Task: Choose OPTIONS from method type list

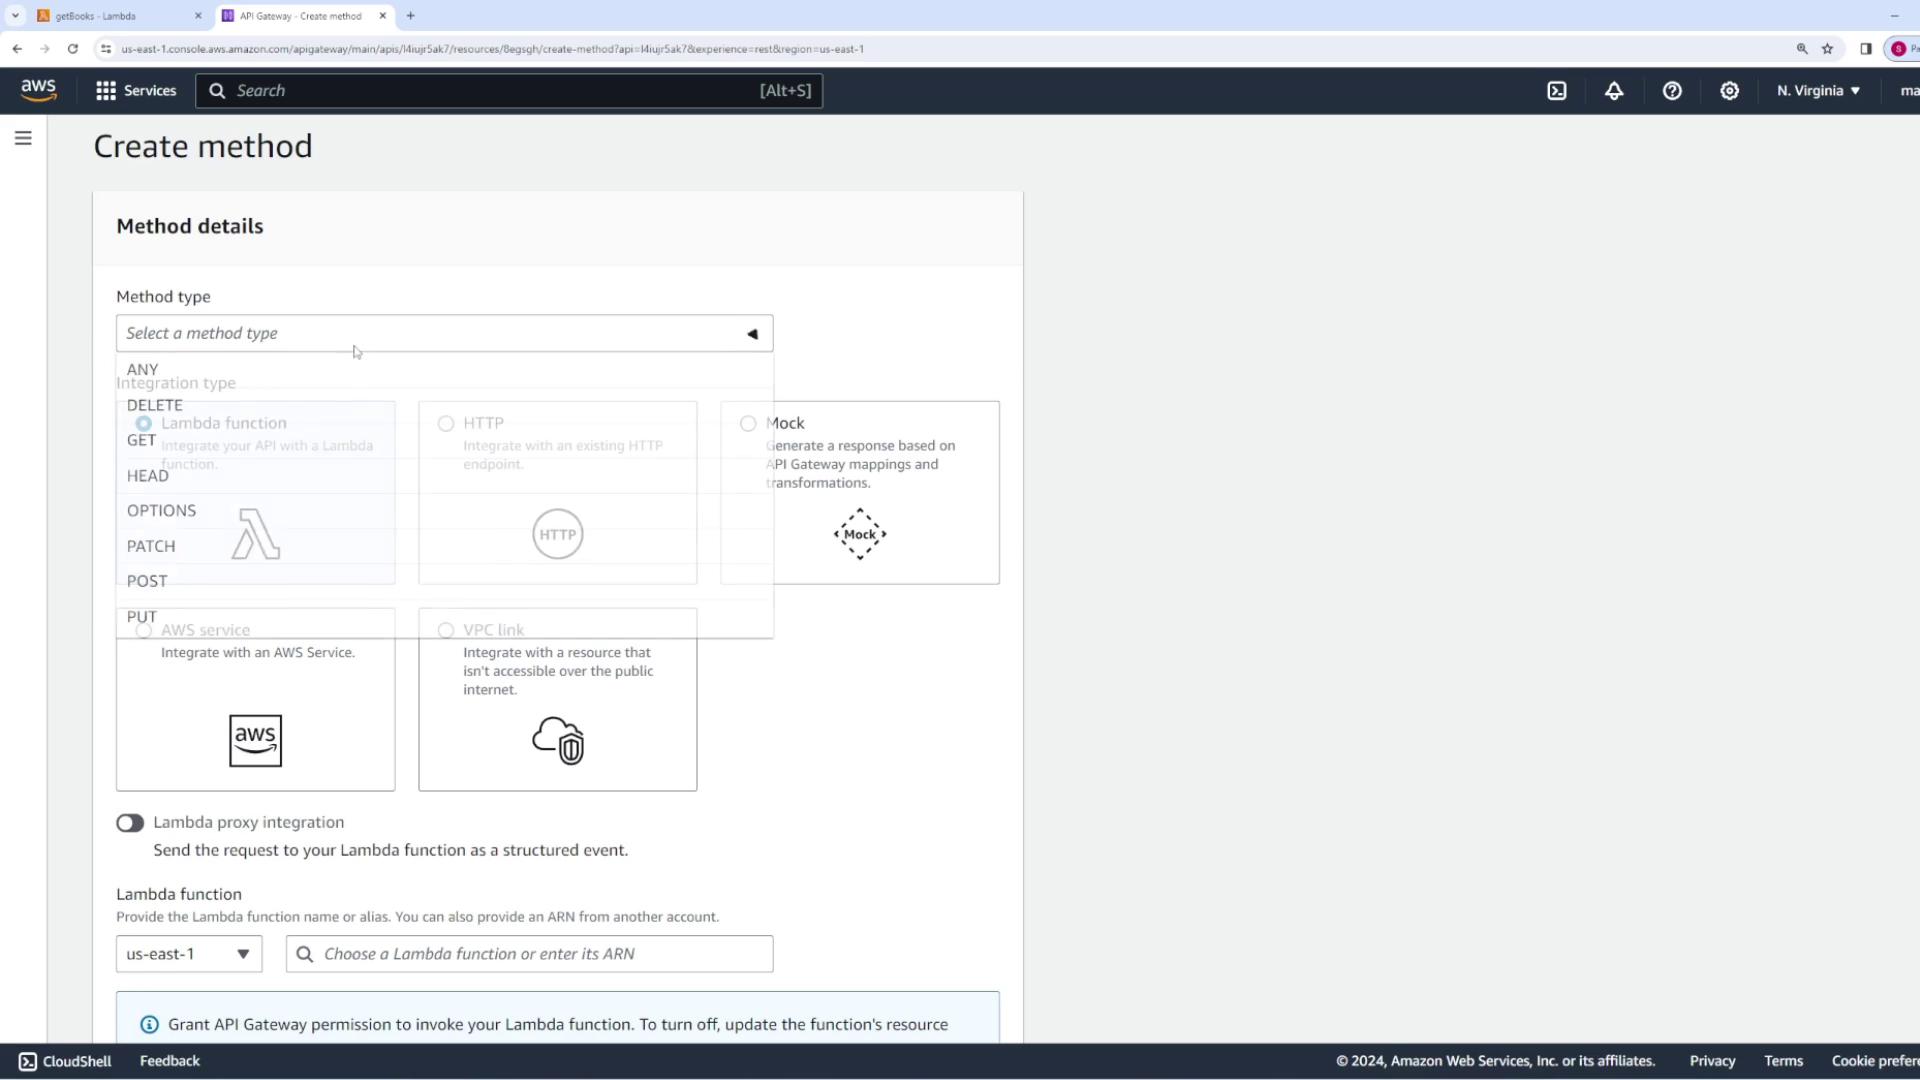Action: pos(161,511)
